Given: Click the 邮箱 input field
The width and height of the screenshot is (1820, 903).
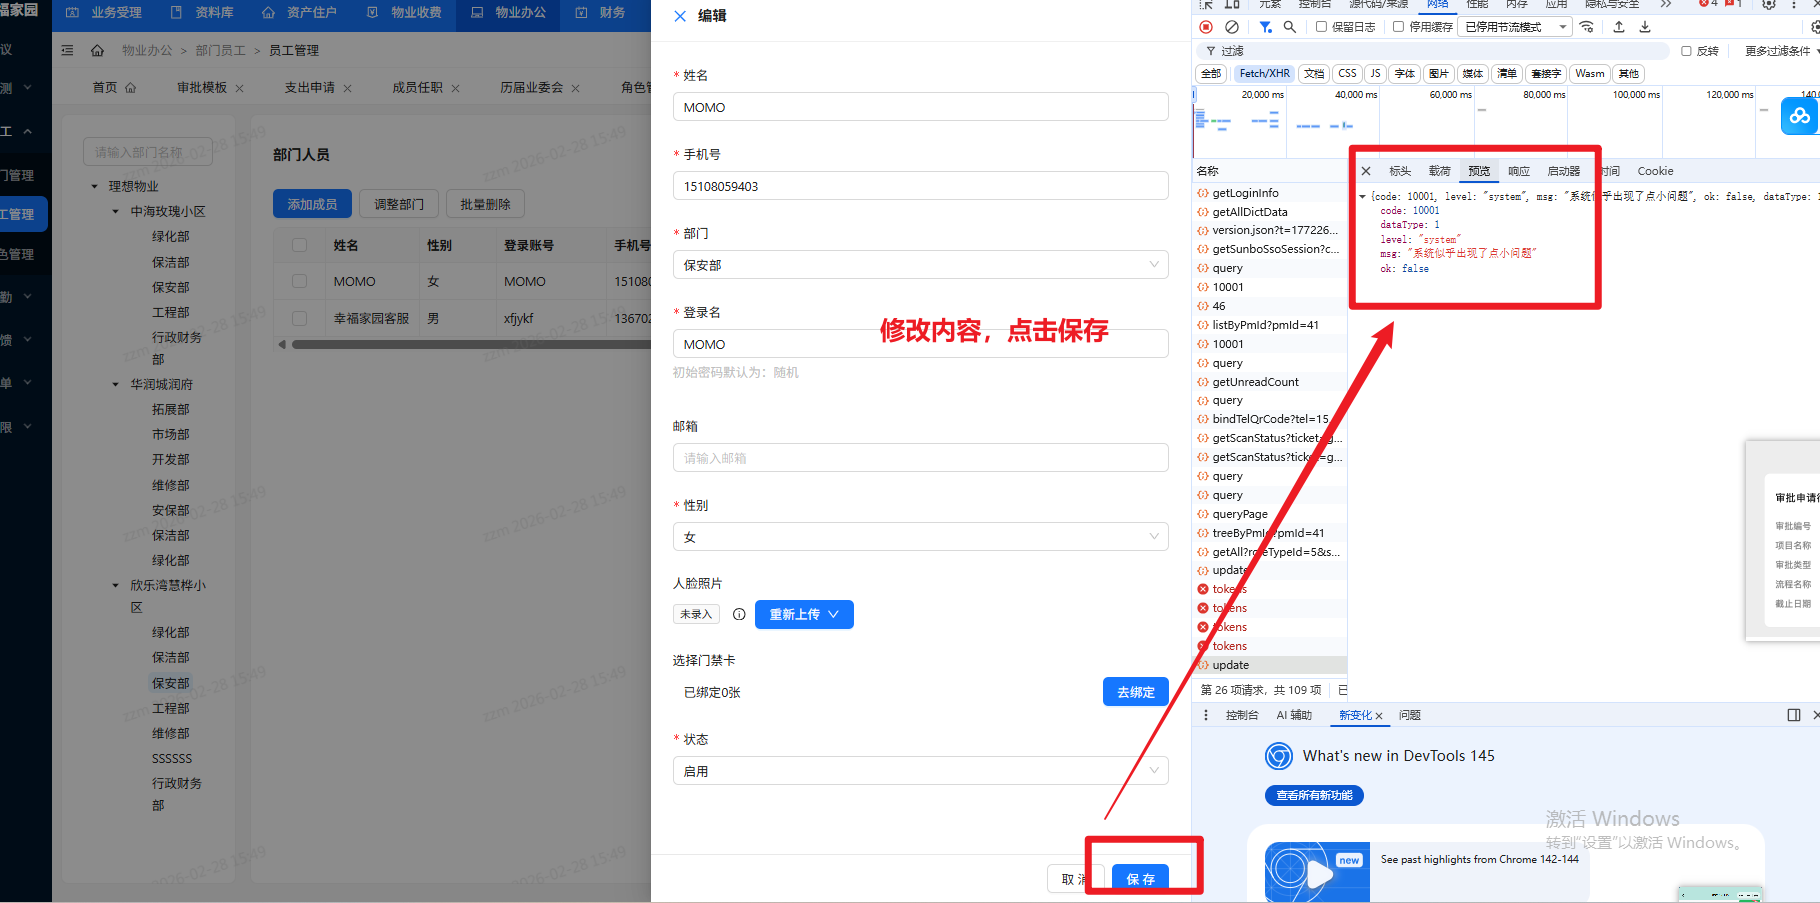Looking at the screenshot, I should (919, 457).
